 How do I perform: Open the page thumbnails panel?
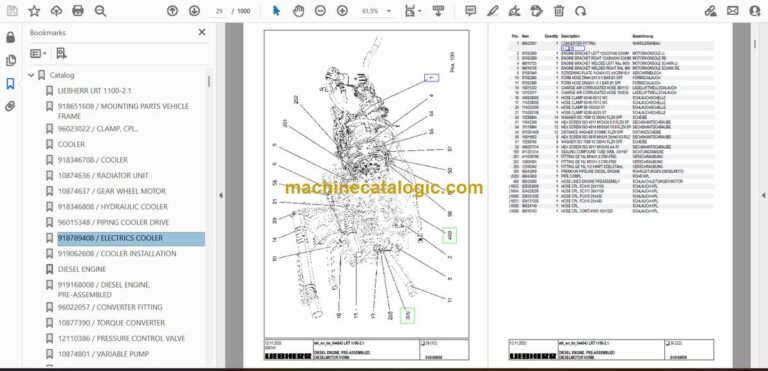pyautogui.click(x=10, y=60)
